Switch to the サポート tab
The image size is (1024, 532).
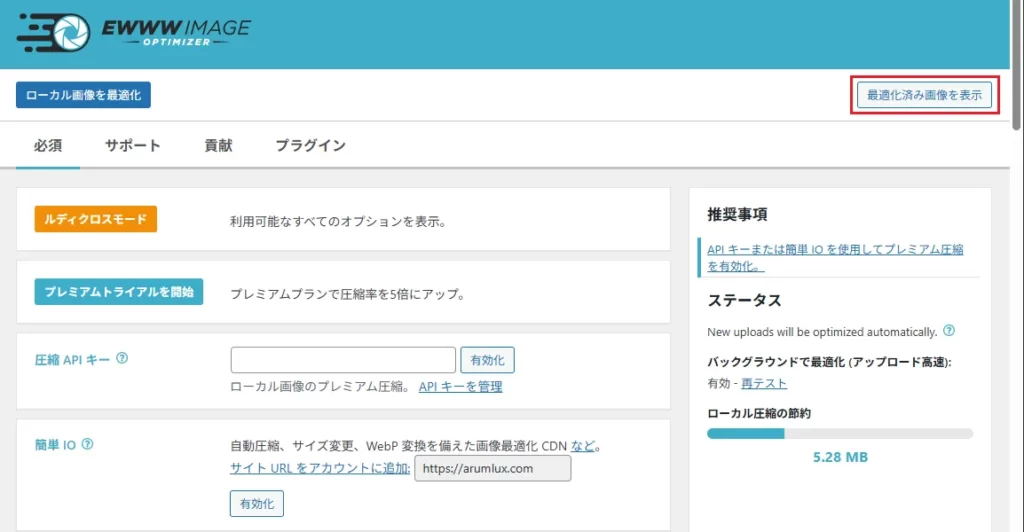(x=133, y=145)
